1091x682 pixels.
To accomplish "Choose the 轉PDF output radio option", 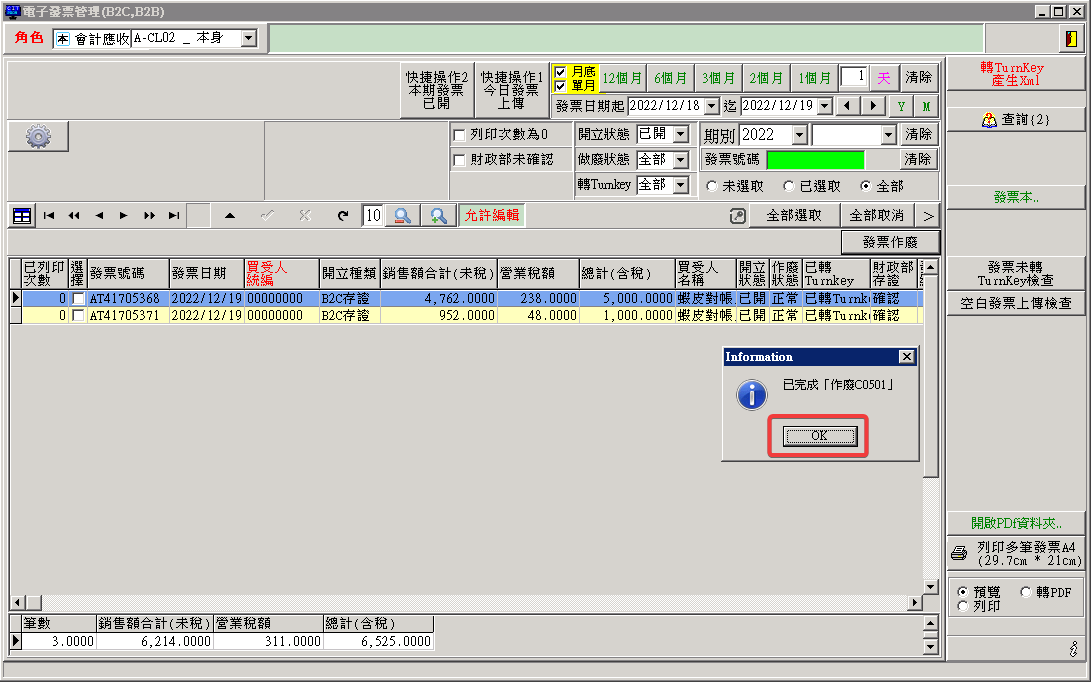I will pos(1026,592).
